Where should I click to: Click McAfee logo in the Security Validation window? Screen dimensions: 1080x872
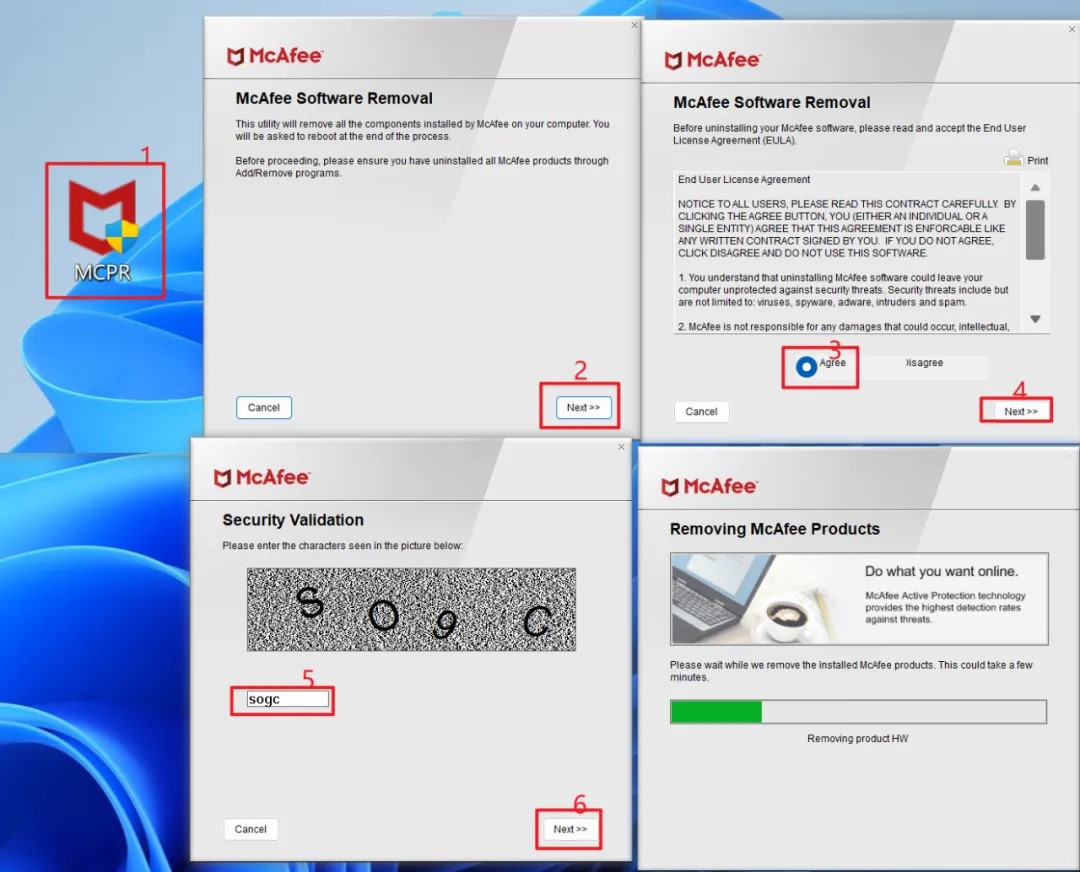[x=262, y=478]
